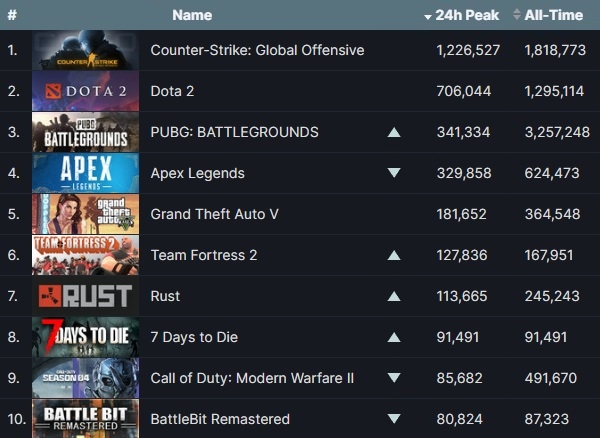Sort the list by All-Time peak

pyautogui.click(x=548, y=15)
